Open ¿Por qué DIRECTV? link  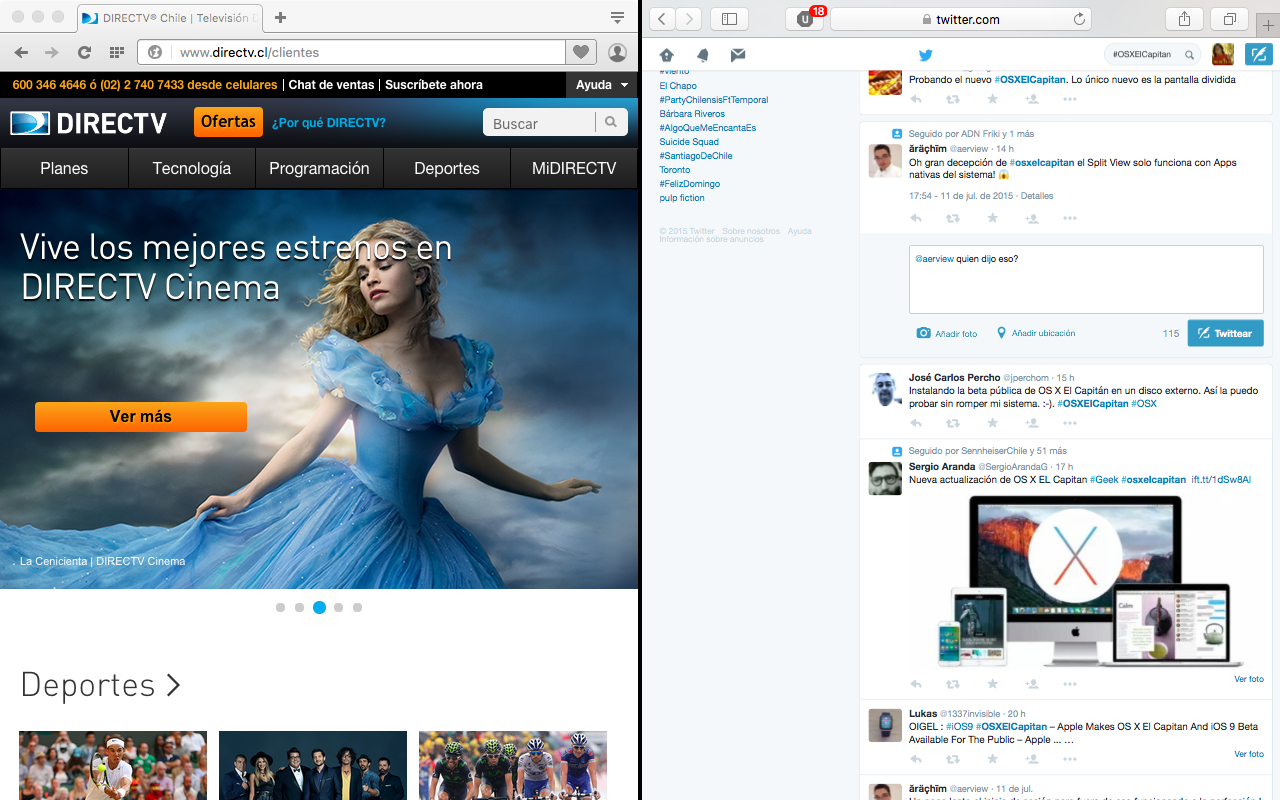329,123
